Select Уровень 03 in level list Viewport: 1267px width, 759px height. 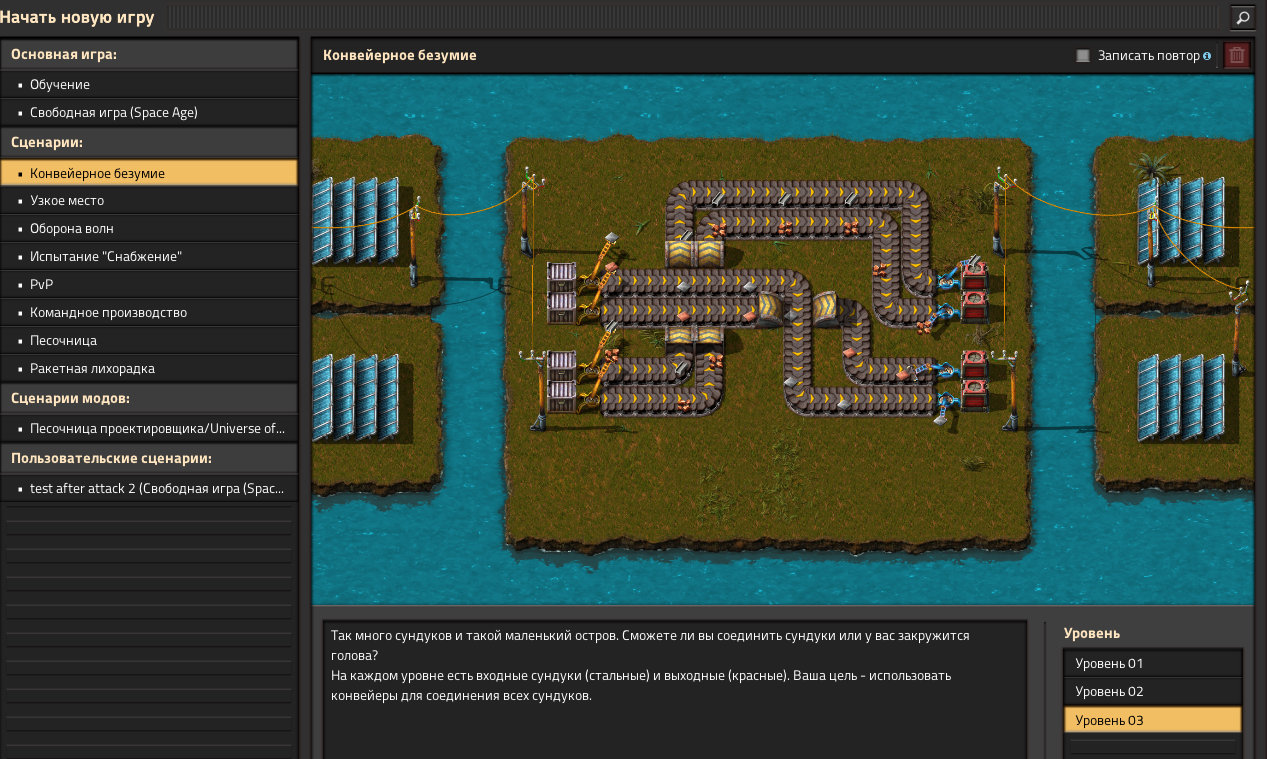1153,720
